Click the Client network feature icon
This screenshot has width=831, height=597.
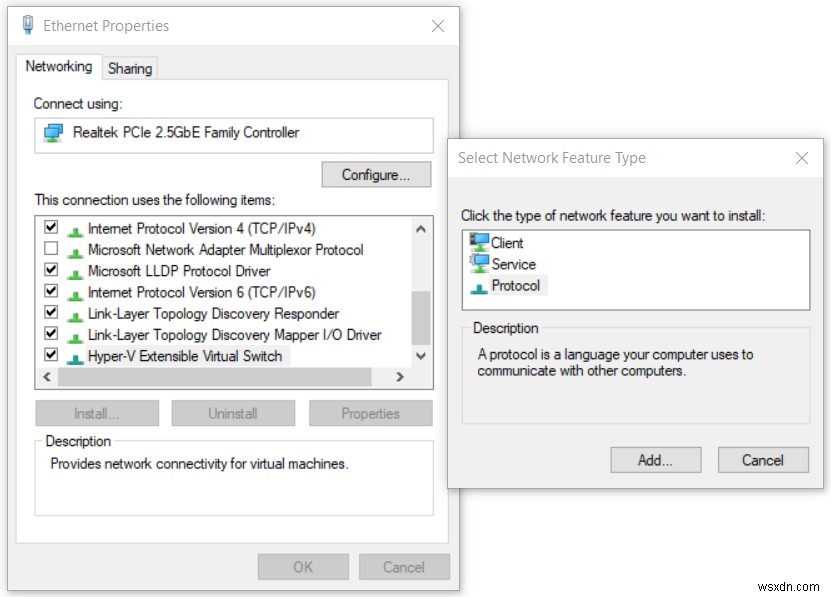coord(479,242)
